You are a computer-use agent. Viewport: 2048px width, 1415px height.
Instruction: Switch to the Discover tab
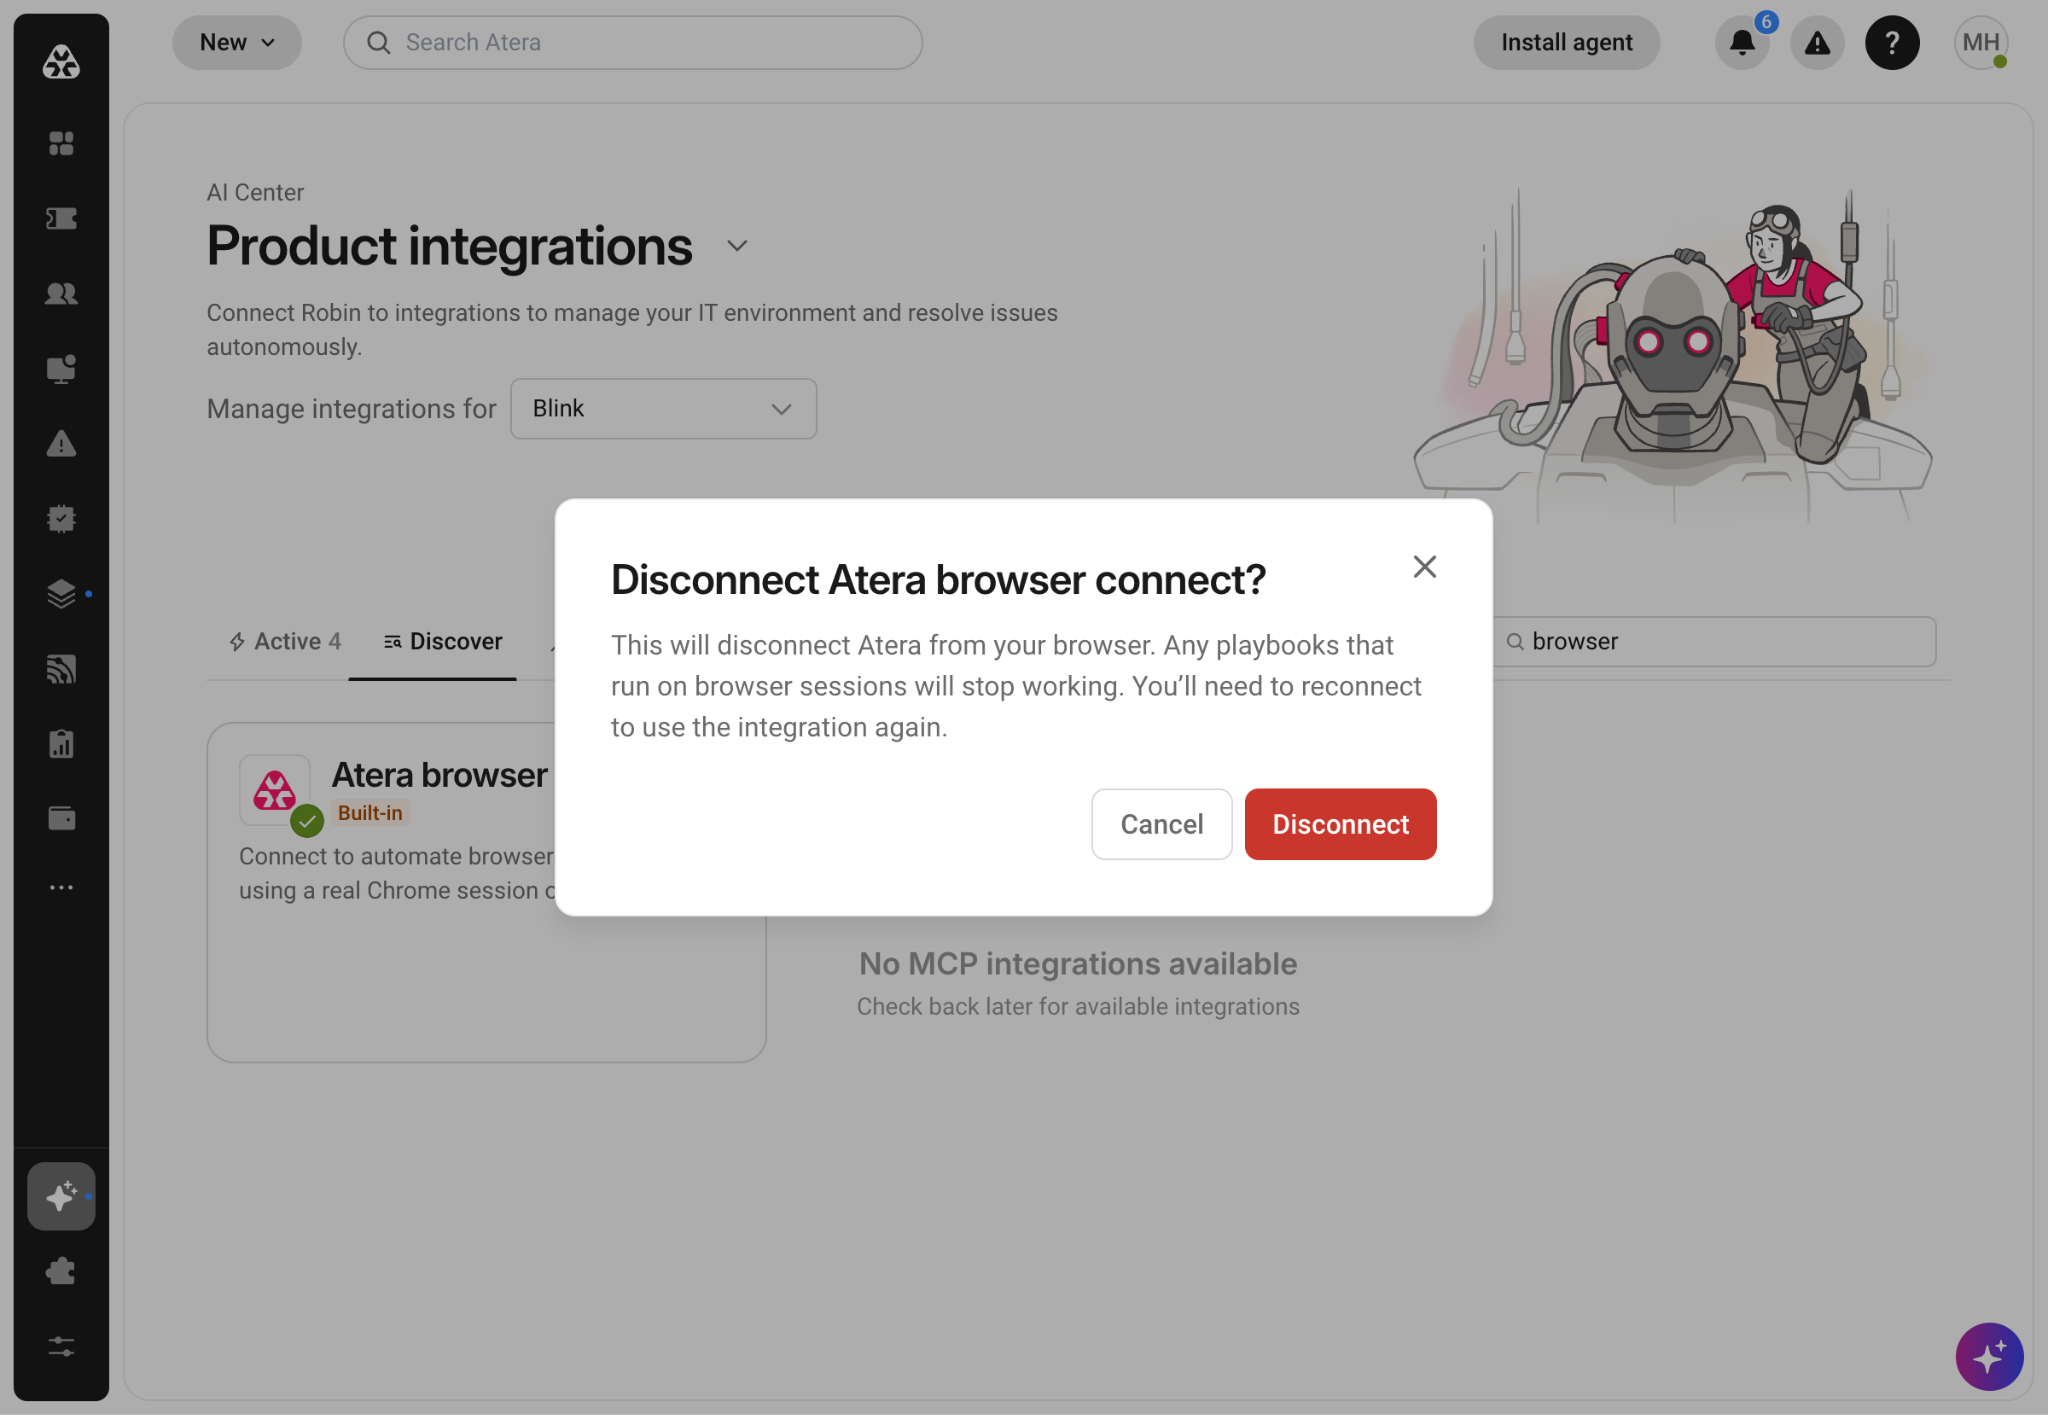click(x=443, y=641)
